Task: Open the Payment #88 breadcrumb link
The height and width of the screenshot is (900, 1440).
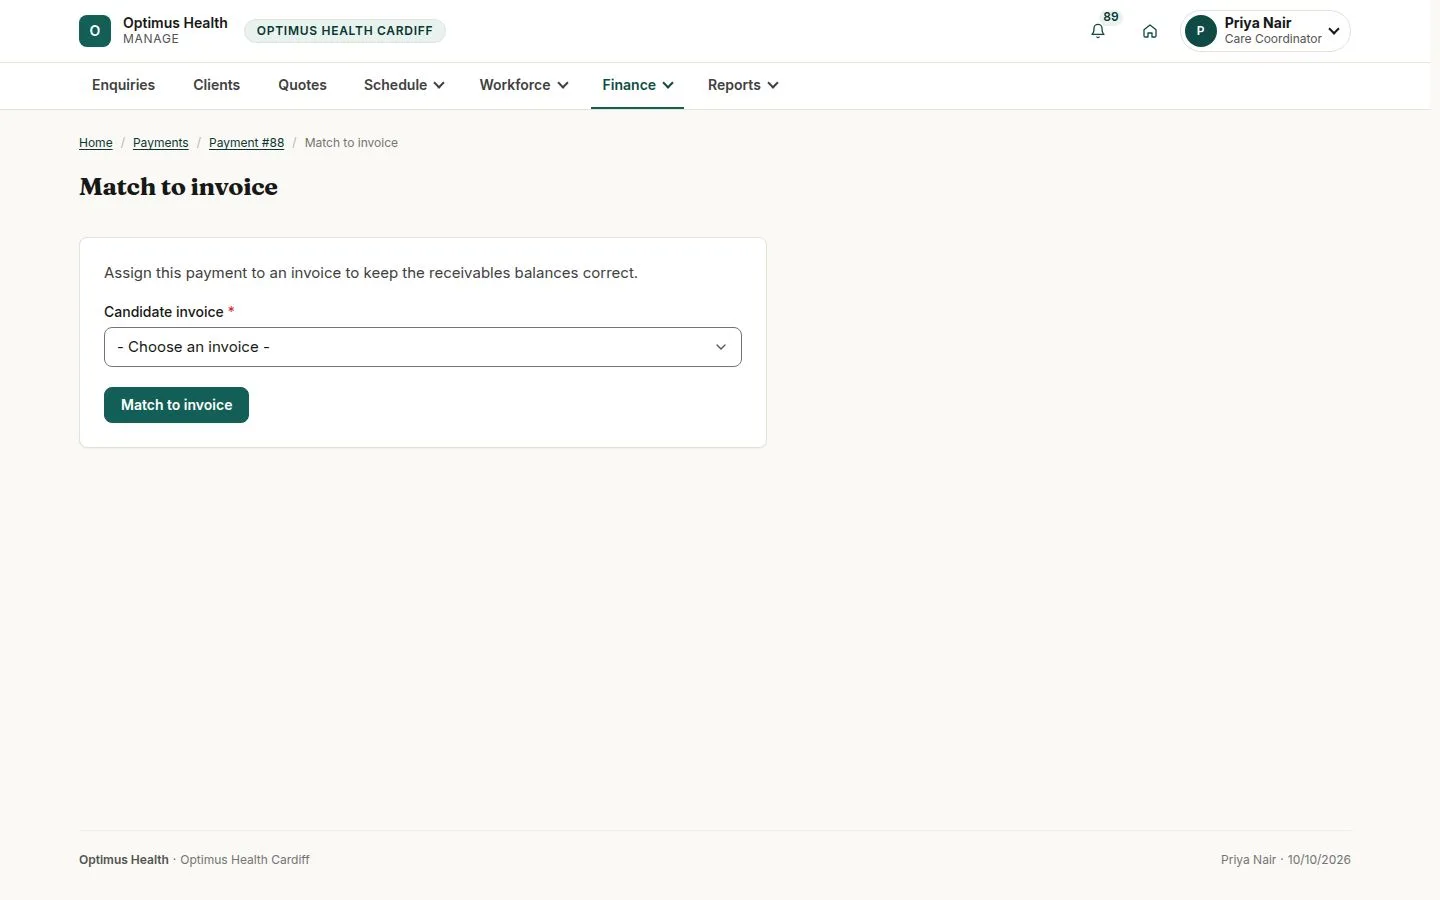Action: point(246,143)
